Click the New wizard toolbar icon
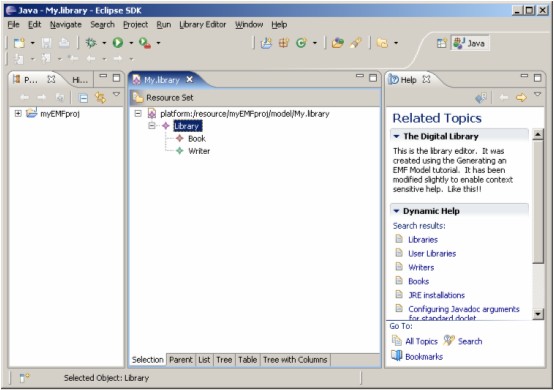Screen dimensions: 554x390 (19, 43)
